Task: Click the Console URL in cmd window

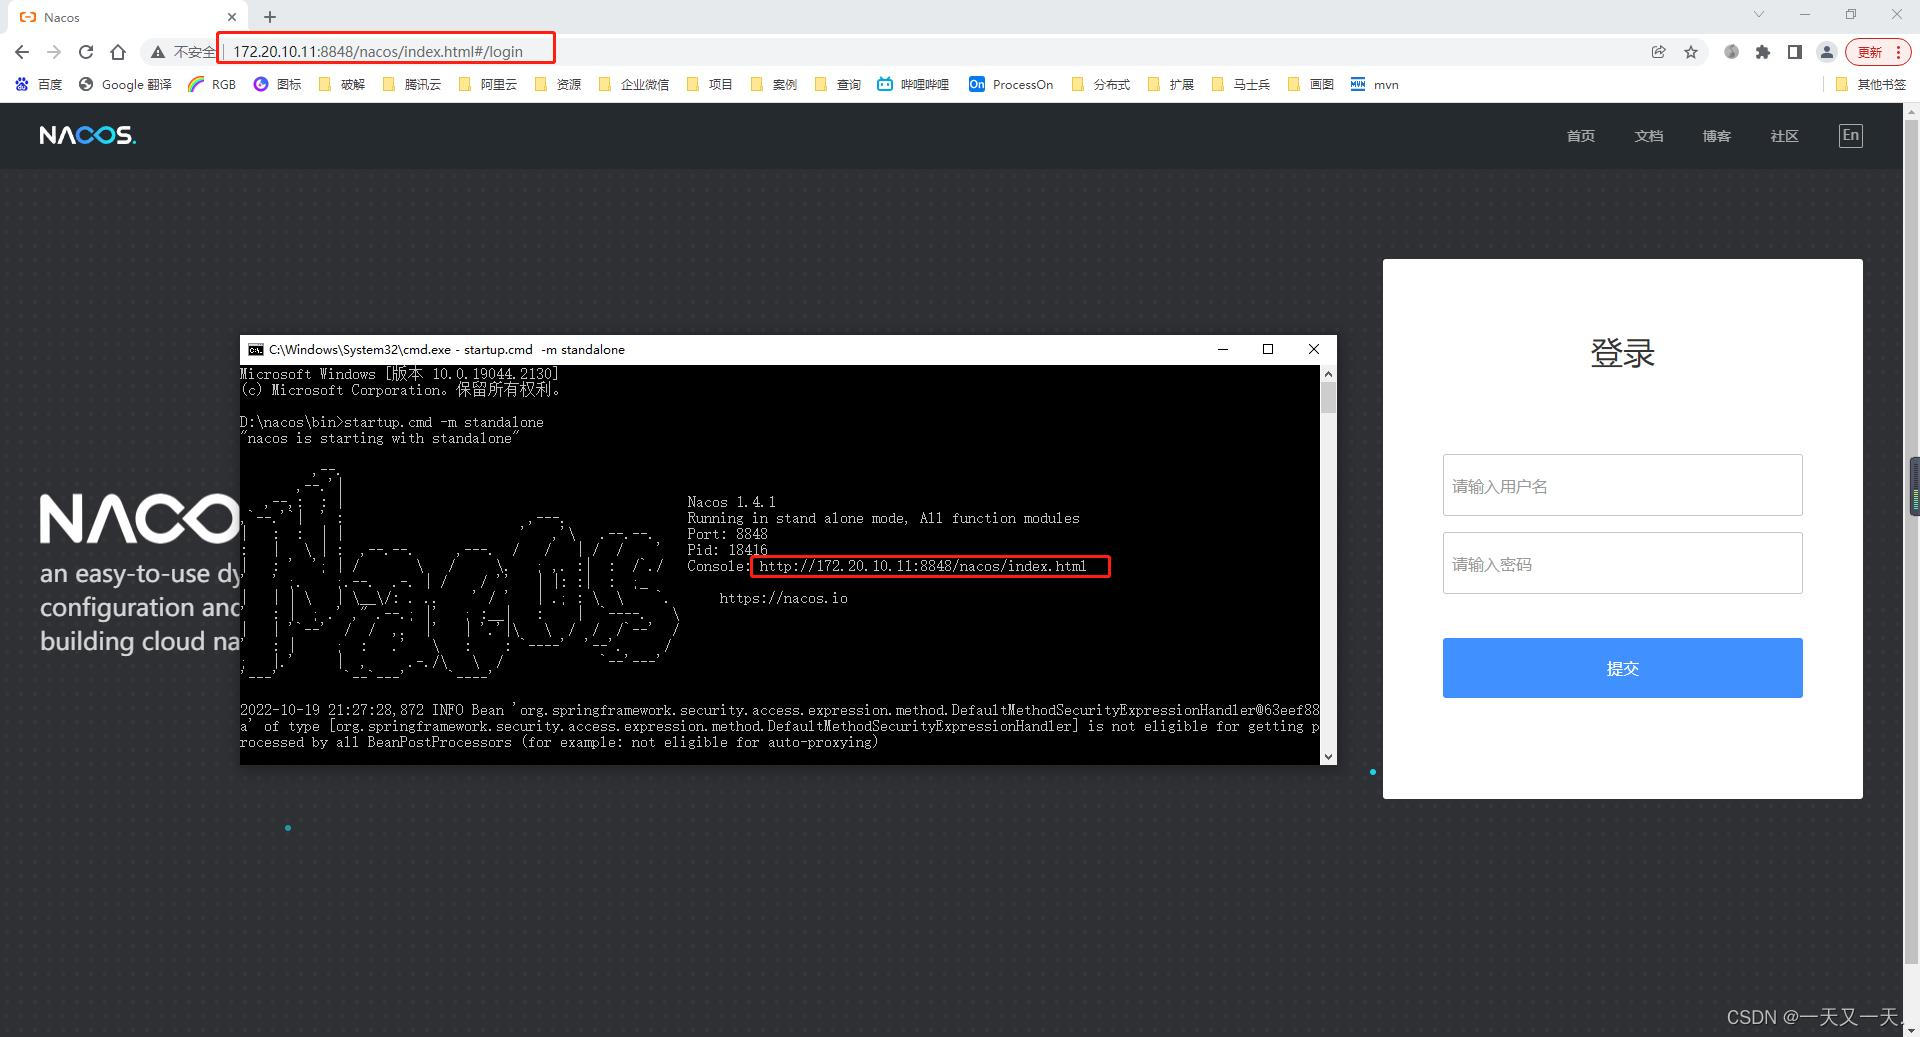Action: pos(922,566)
